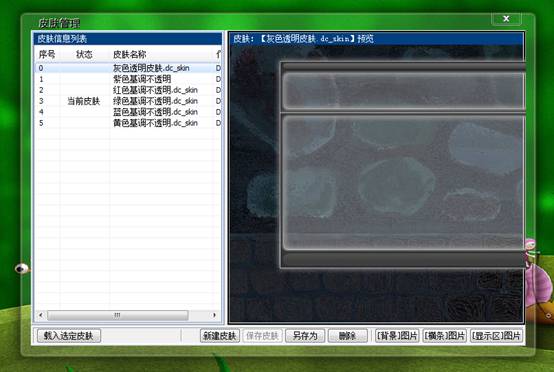
Task: Open the [背景]图片 picker
Action: [x=397, y=336]
